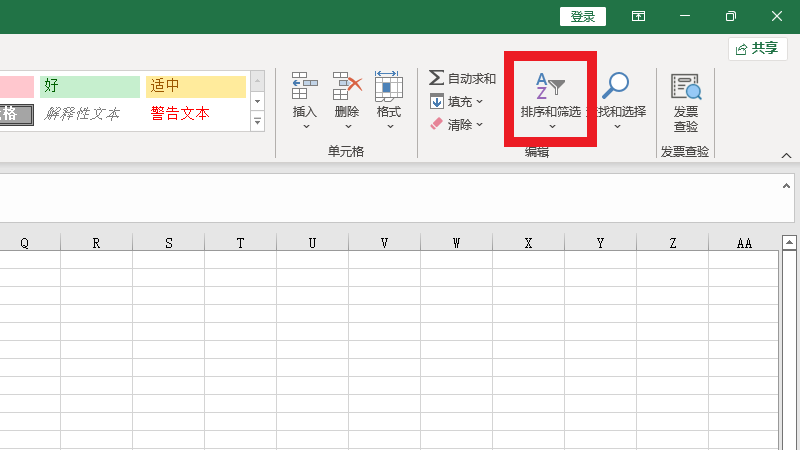The image size is (800, 450).
Task: Apply the Good (好) cell style
Action: (x=90, y=86)
